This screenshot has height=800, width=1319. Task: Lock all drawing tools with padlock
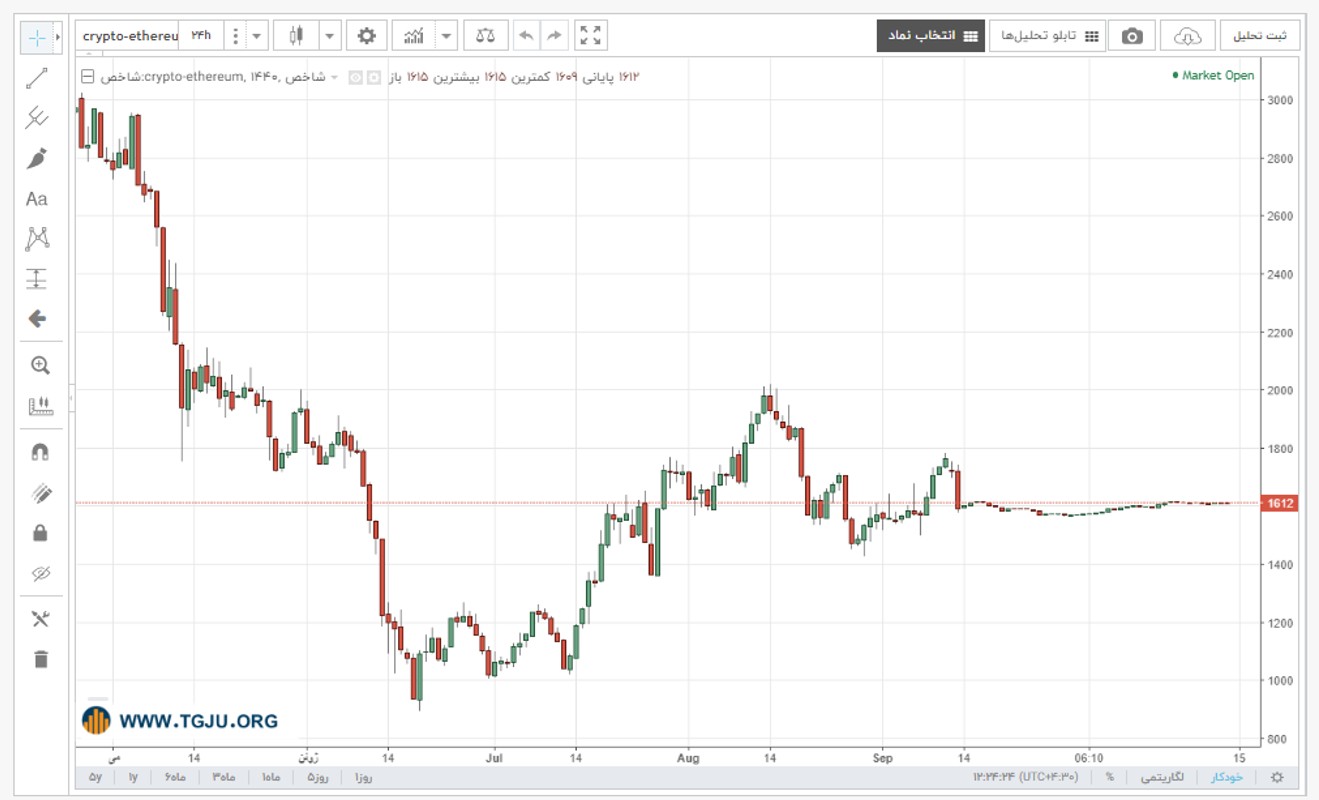pos(40,533)
